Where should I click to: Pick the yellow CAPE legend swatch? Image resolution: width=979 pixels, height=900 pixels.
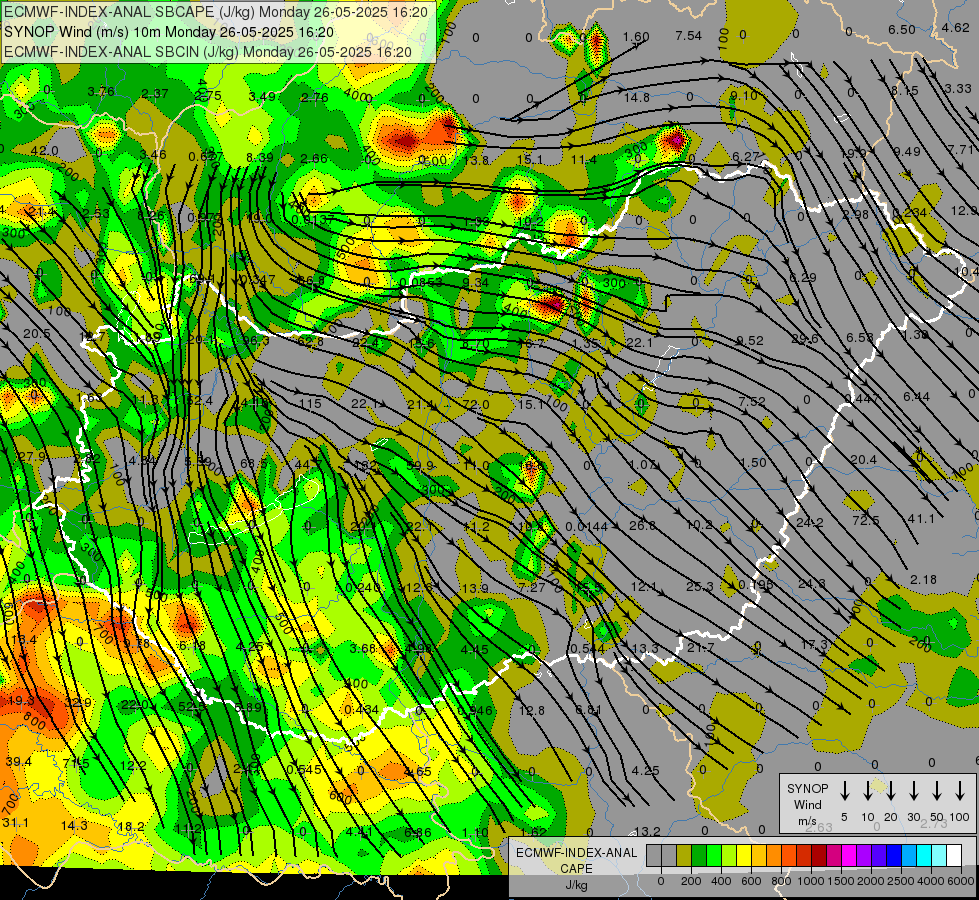pos(744,855)
